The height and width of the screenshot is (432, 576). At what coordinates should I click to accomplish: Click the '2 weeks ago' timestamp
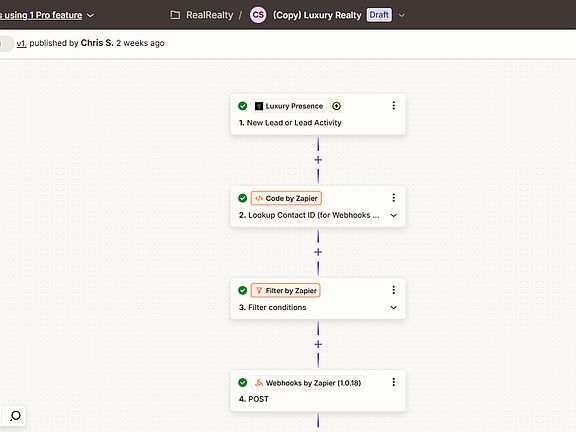point(140,43)
